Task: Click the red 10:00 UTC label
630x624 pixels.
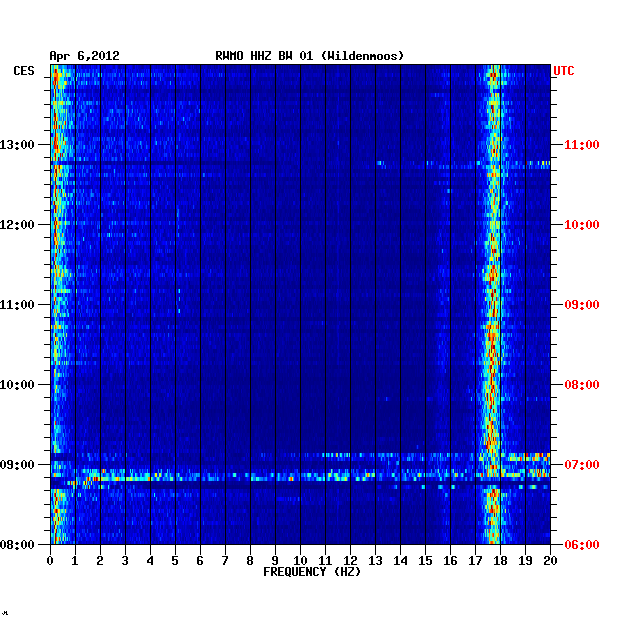Action: coord(582,225)
